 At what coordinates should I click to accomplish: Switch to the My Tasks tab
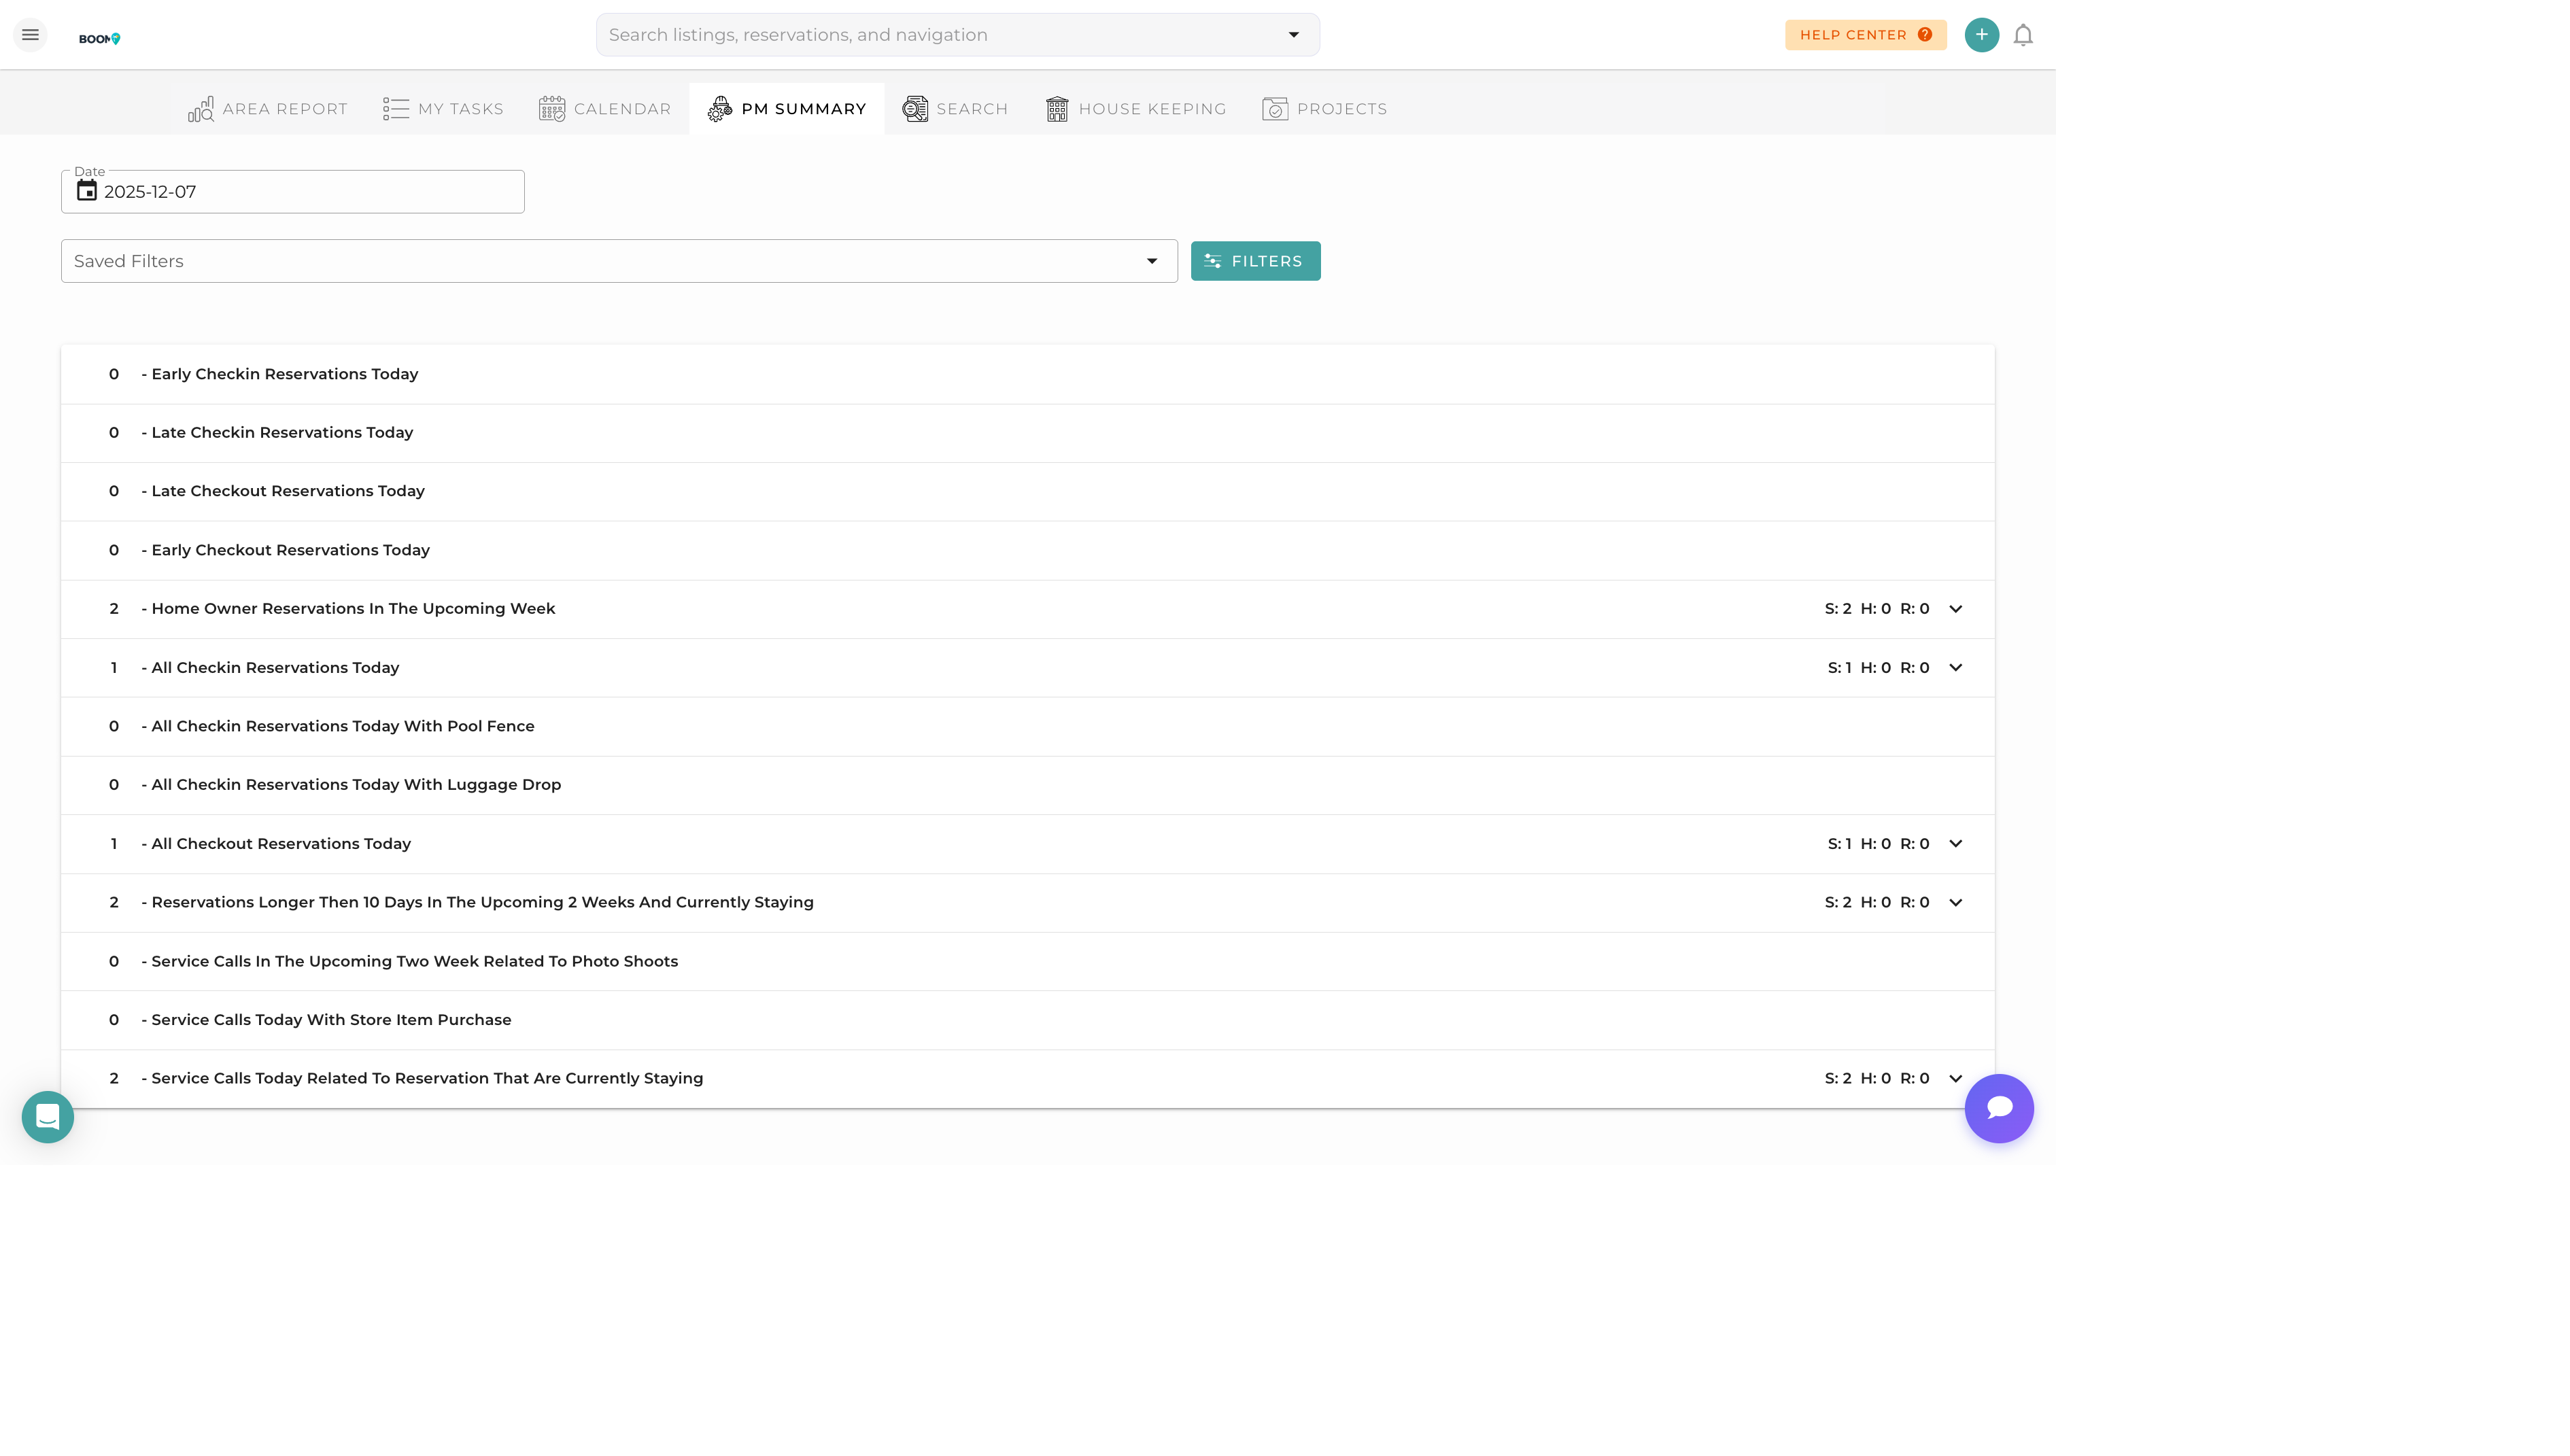click(x=443, y=108)
